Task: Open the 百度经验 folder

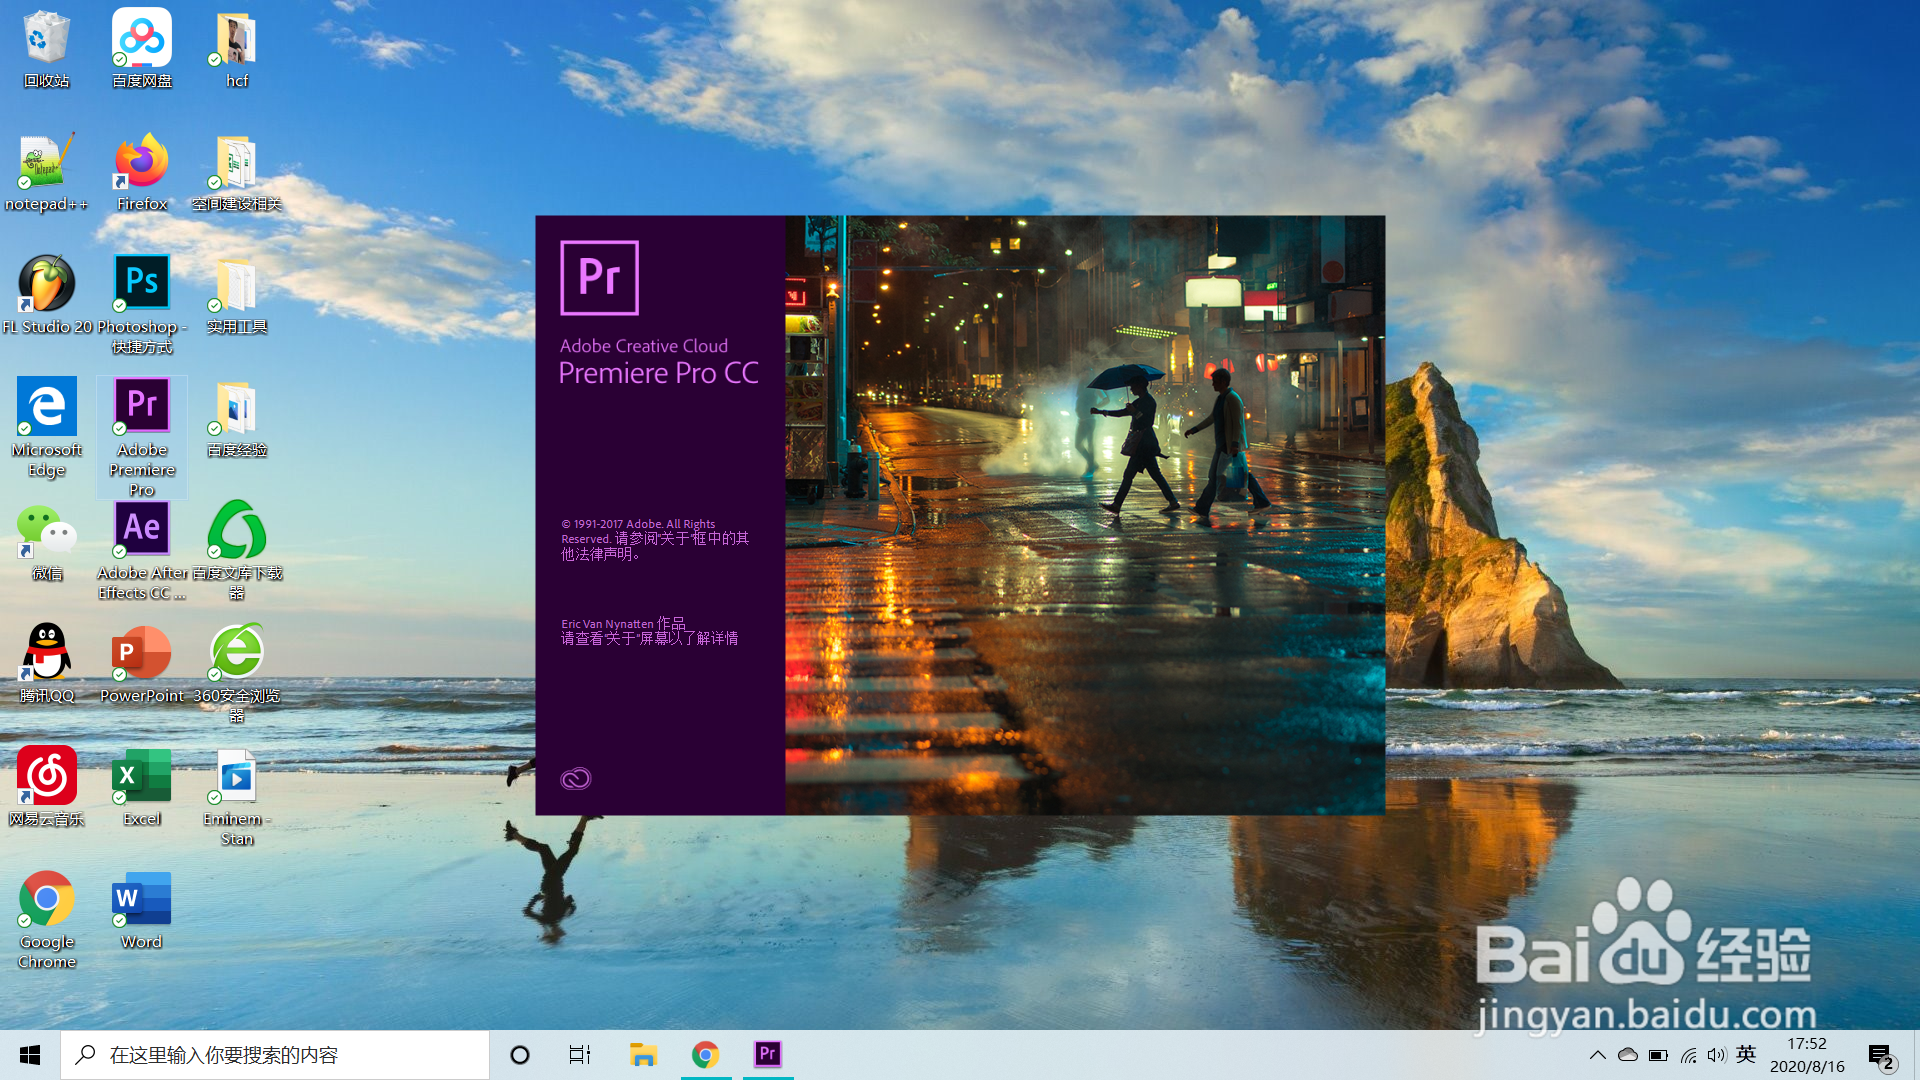Action: pos(236,418)
